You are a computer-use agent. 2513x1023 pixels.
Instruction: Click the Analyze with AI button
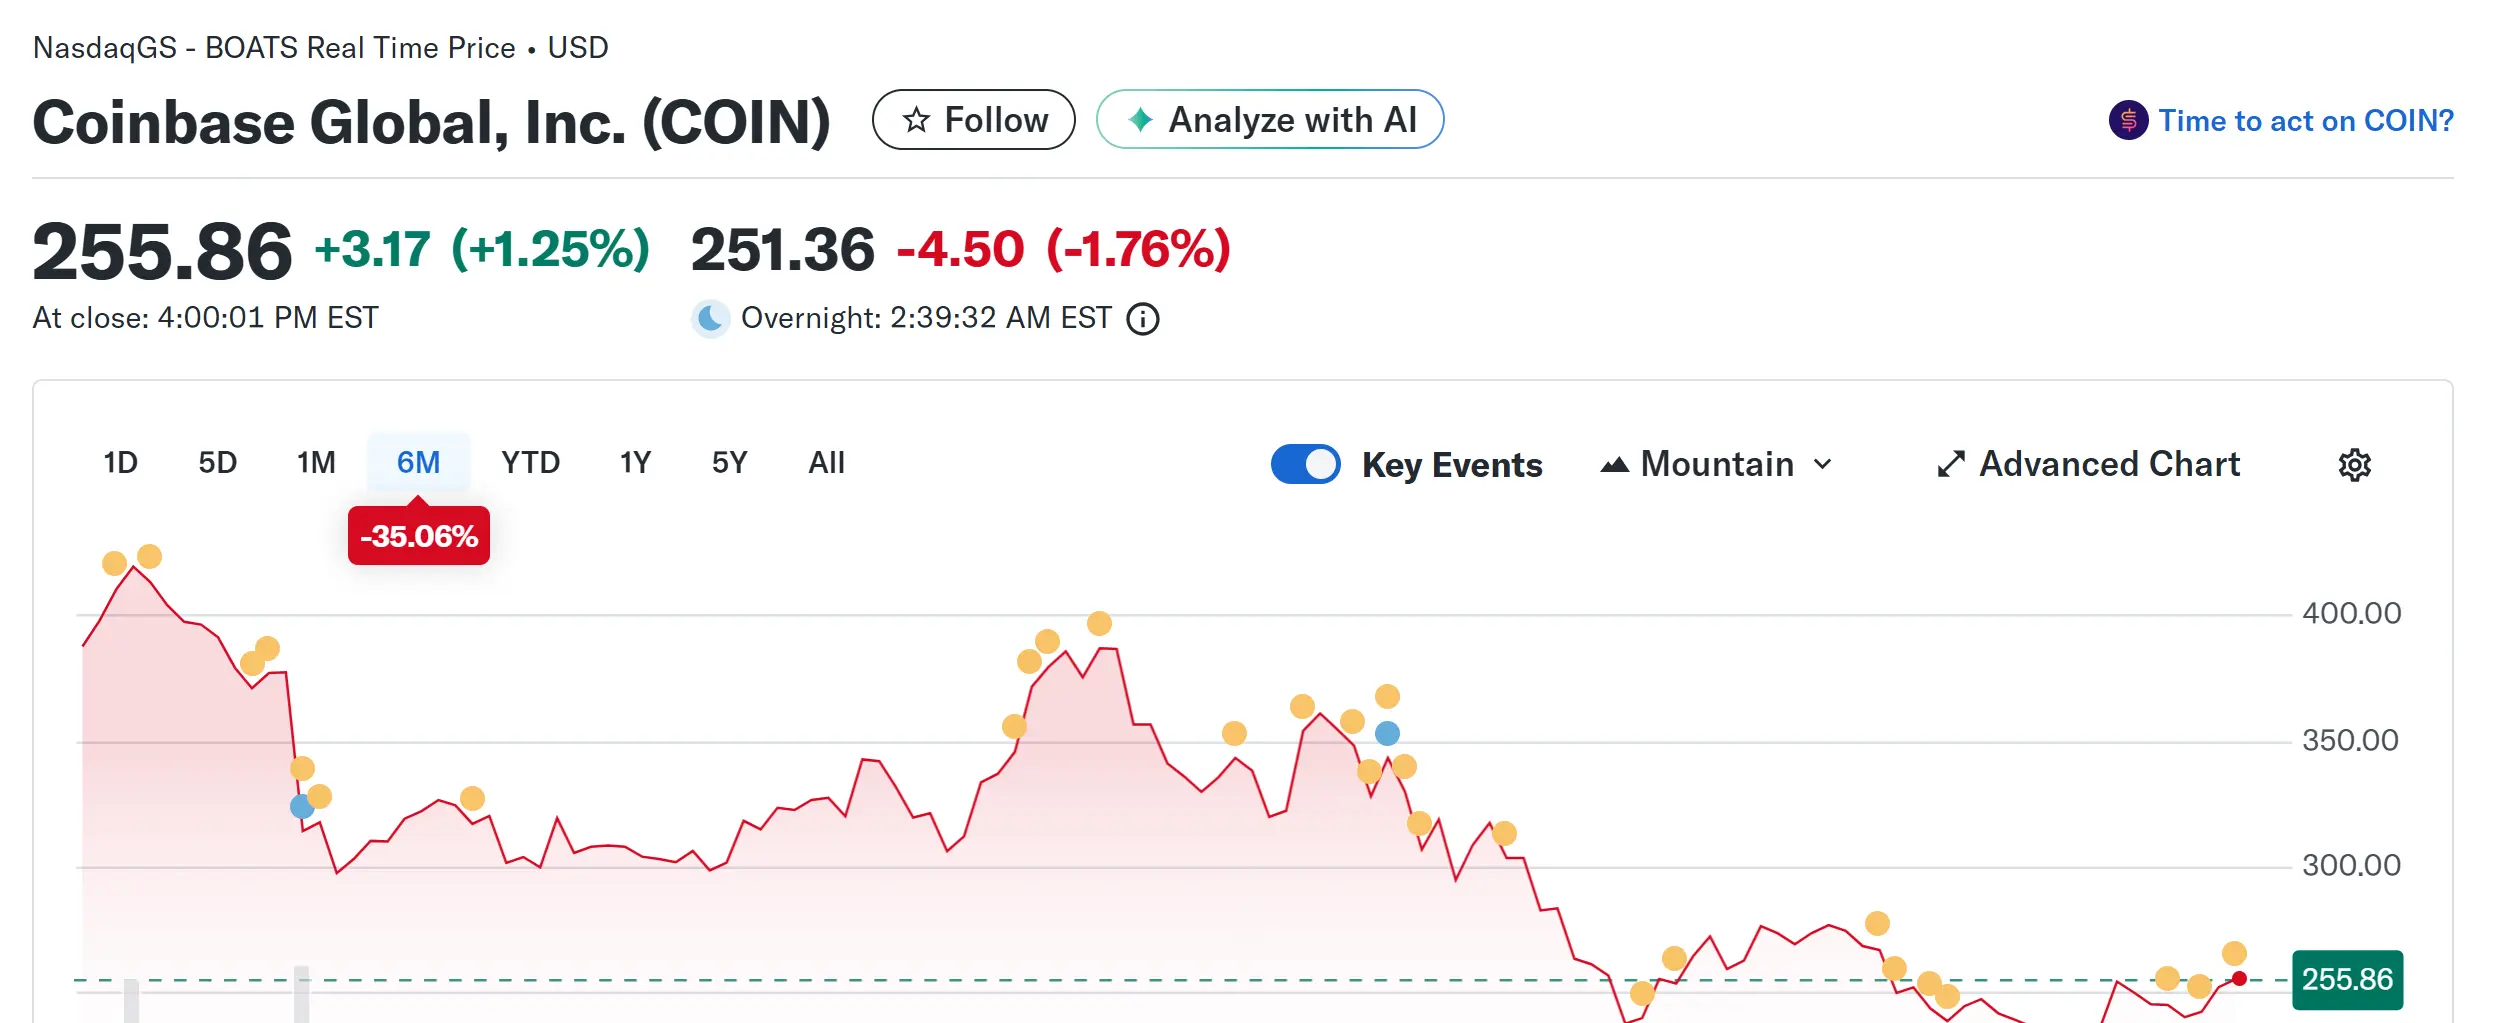click(x=1270, y=120)
